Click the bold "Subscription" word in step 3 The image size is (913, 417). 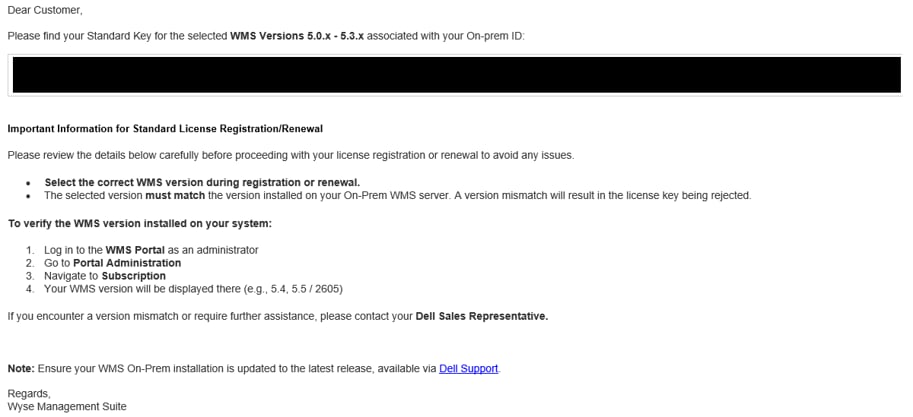pos(134,276)
